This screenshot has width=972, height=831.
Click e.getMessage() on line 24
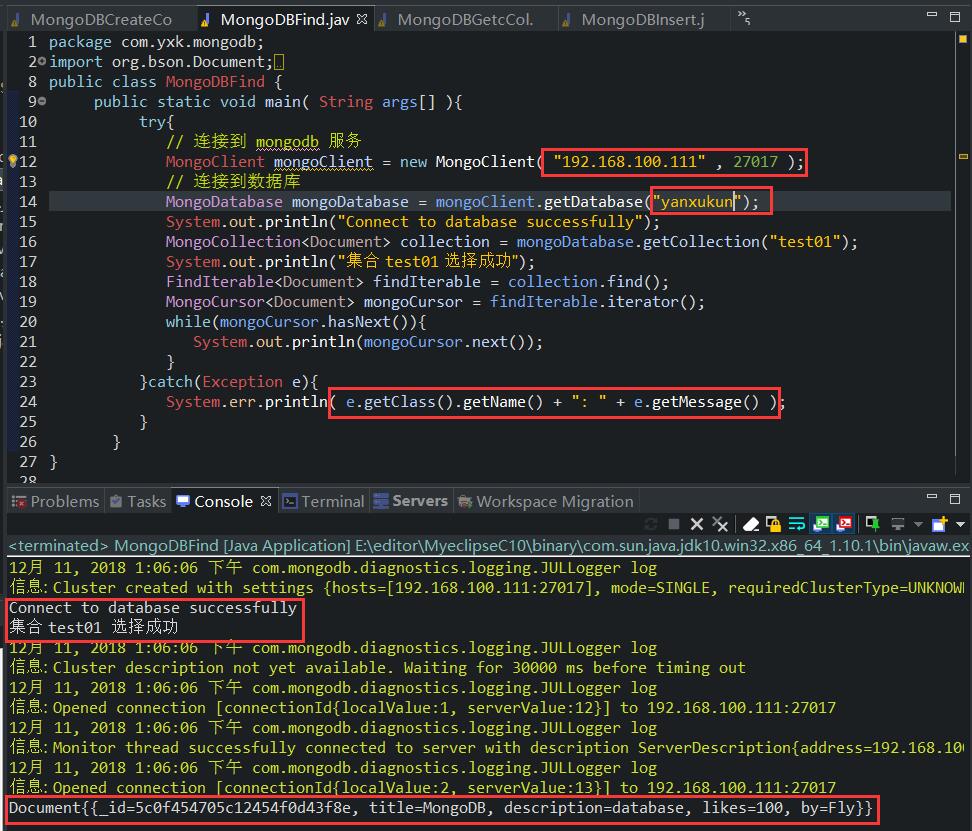click(x=696, y=402)
